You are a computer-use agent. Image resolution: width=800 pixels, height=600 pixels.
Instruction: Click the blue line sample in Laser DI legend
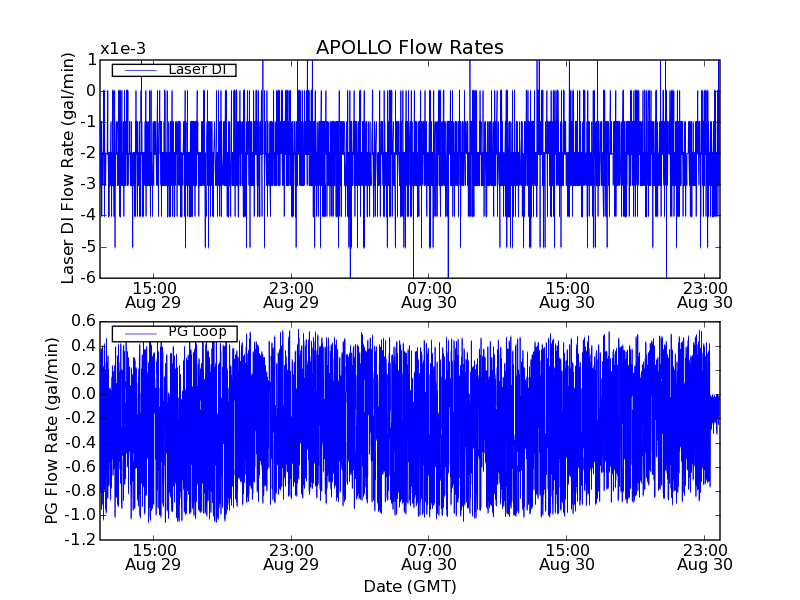coord(141,70)
